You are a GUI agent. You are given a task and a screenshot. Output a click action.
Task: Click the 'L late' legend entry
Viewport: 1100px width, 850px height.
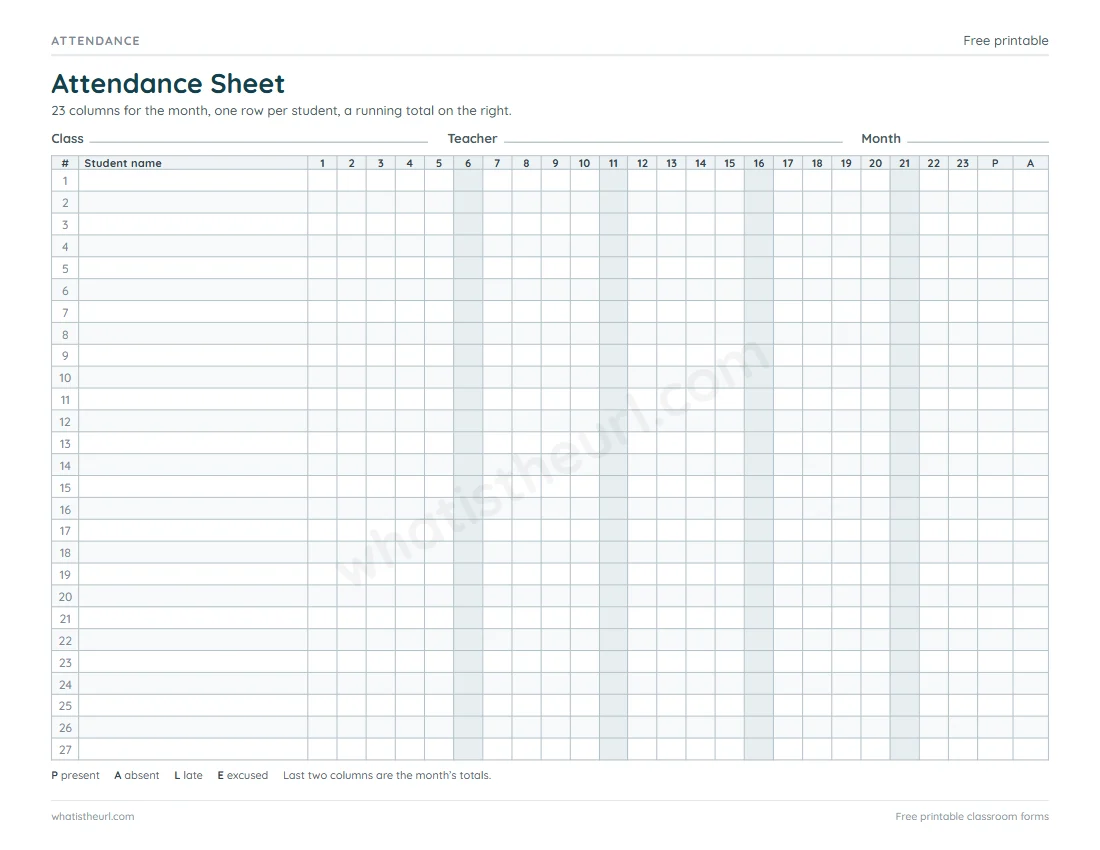pyautogui.click(x=188, y=775)
